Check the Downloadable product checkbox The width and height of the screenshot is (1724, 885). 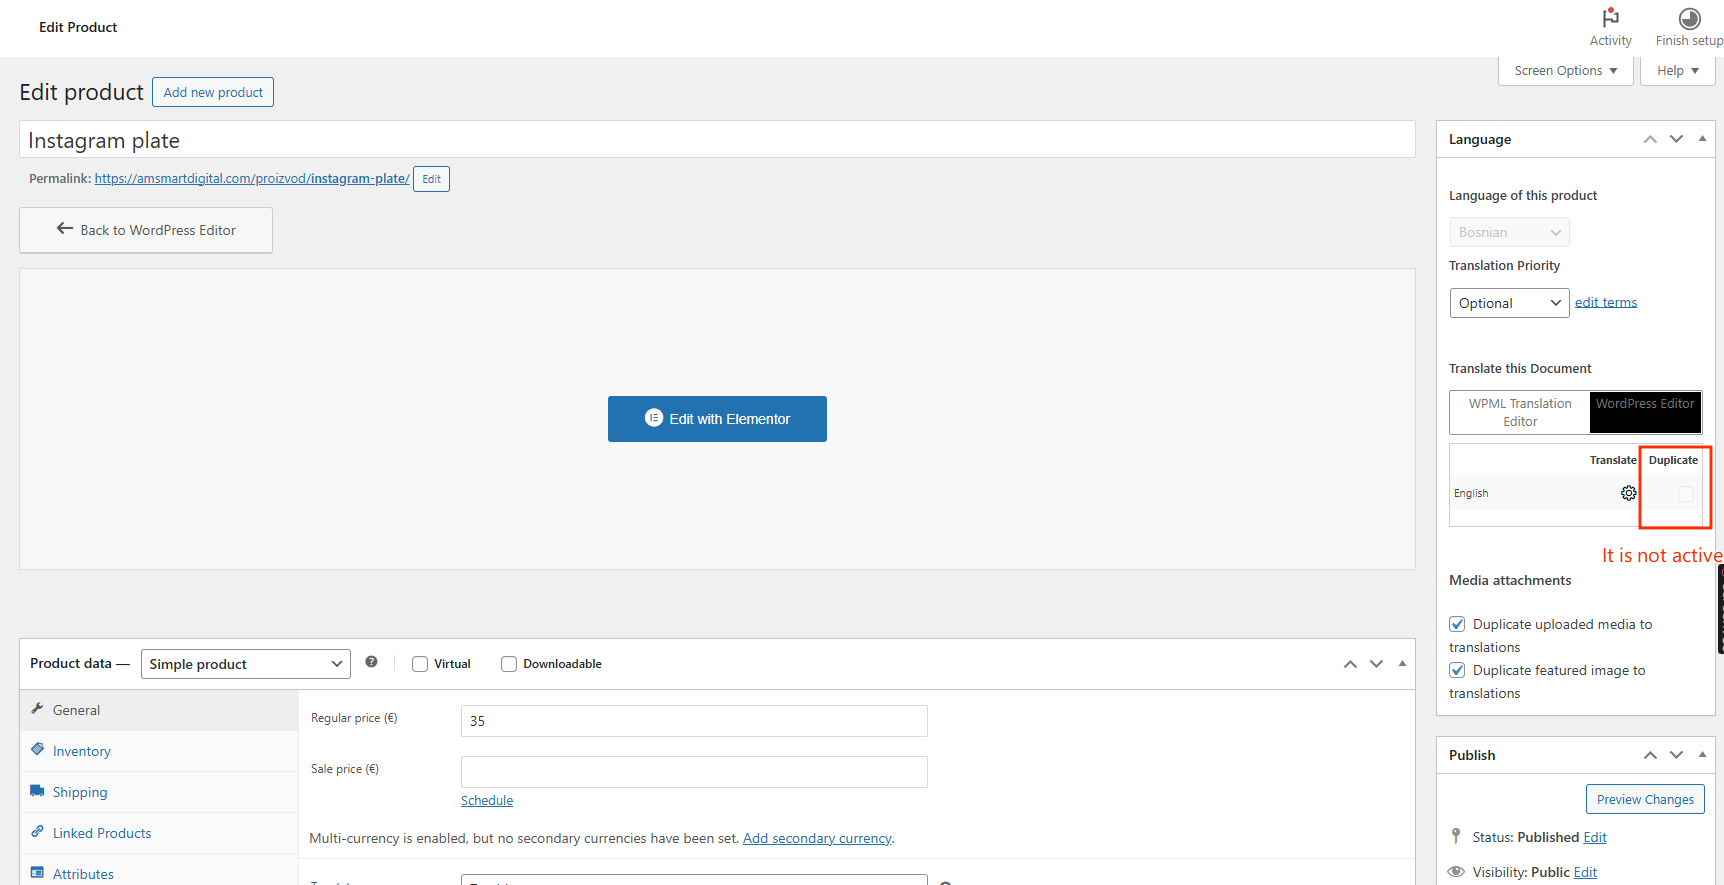click(509, 664)
